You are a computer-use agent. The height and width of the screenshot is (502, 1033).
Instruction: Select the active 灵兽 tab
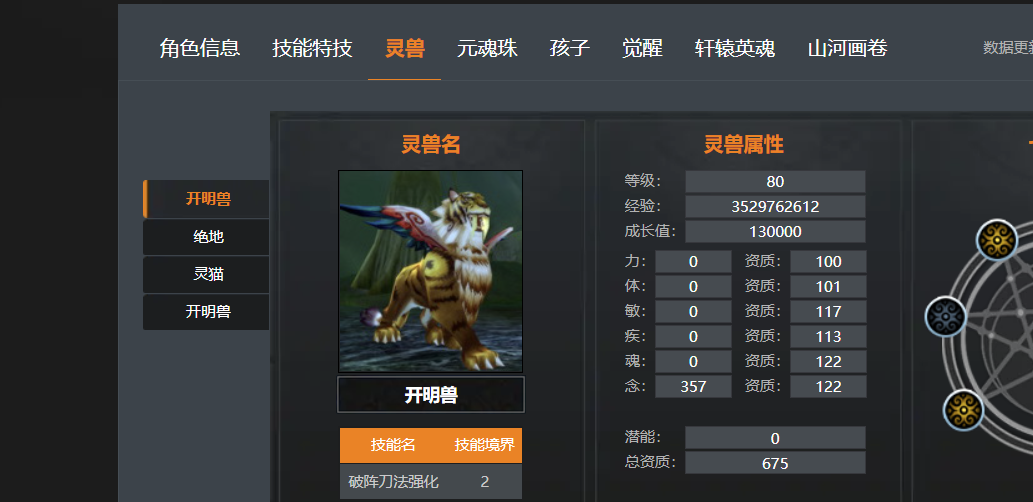coord(405,48)
